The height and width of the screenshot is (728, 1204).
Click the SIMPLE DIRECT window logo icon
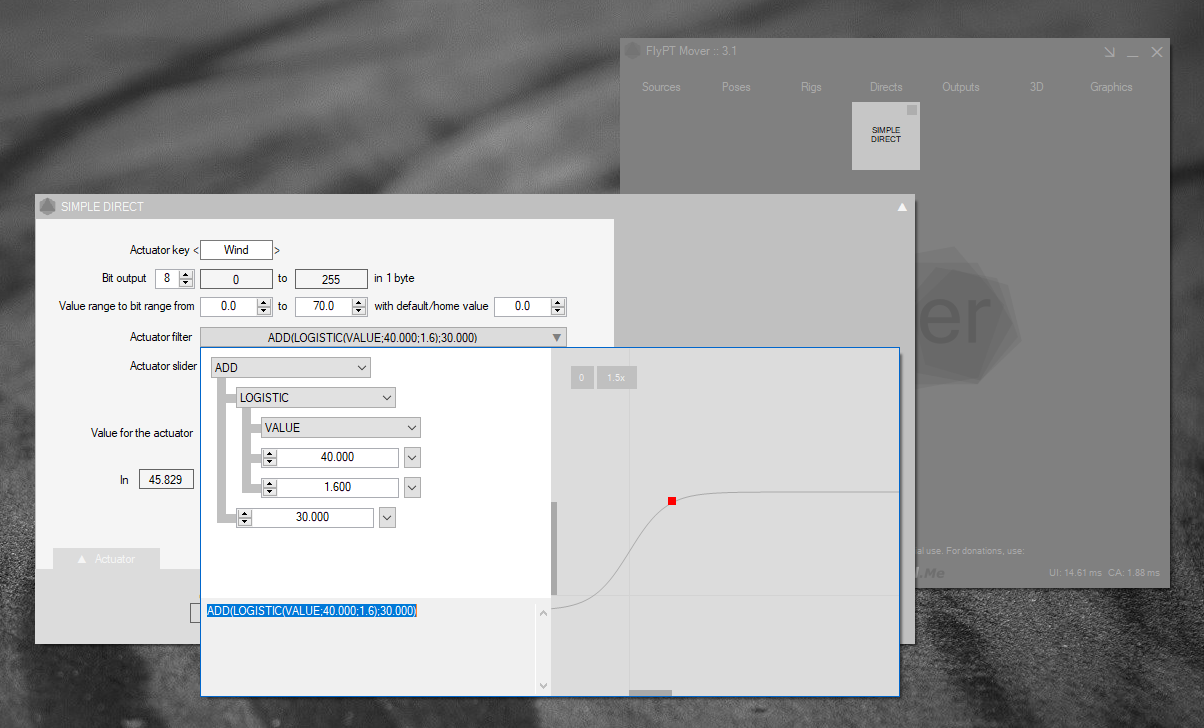[x=47, y=207]
